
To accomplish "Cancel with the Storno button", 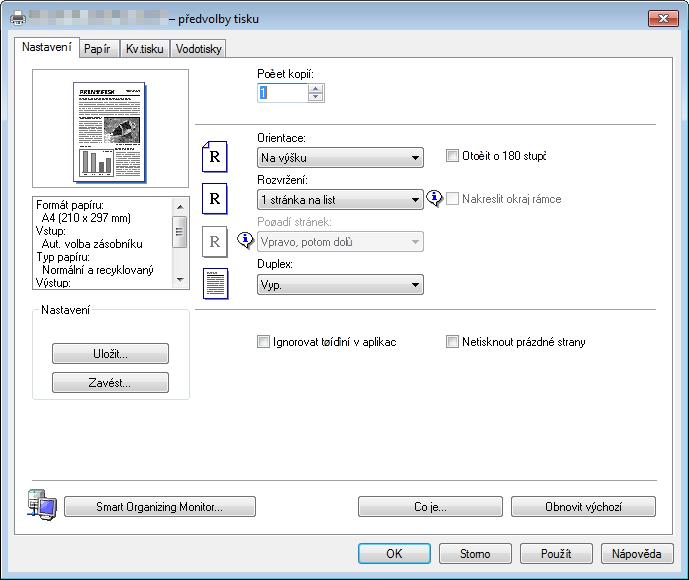I will click(x=475, y=554).
